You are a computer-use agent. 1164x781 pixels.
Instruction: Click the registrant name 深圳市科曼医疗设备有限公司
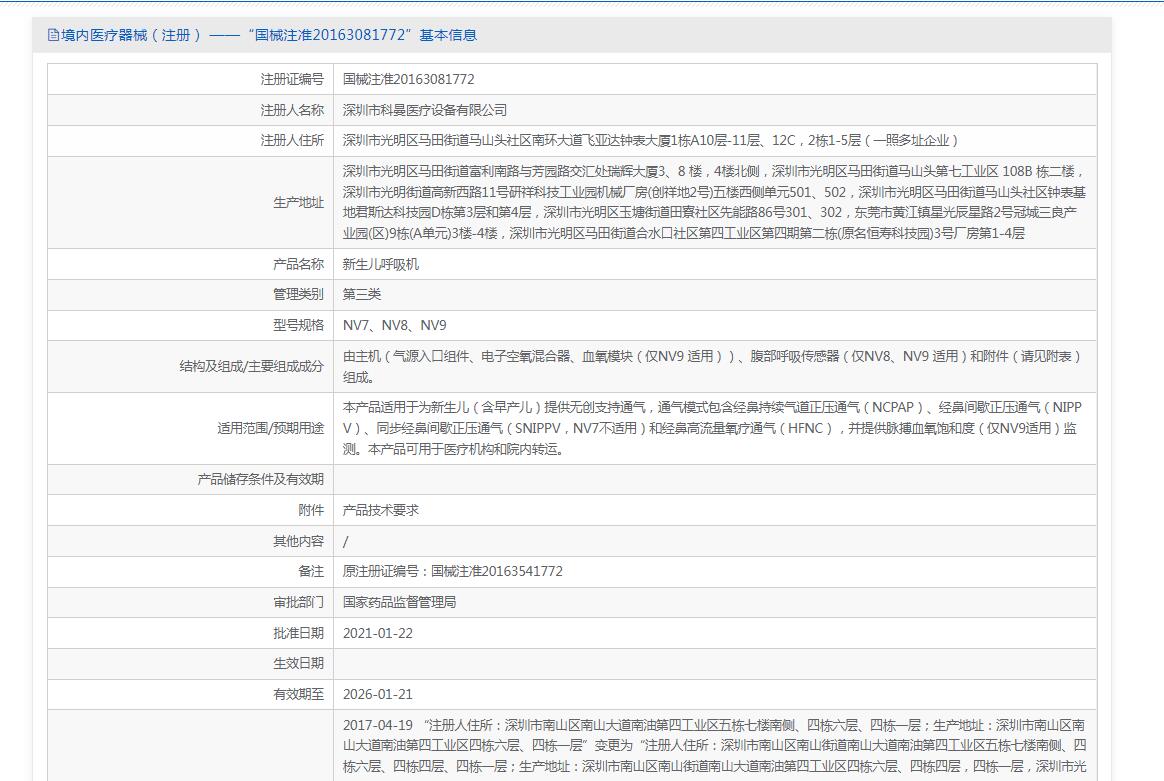click(425, 110)
